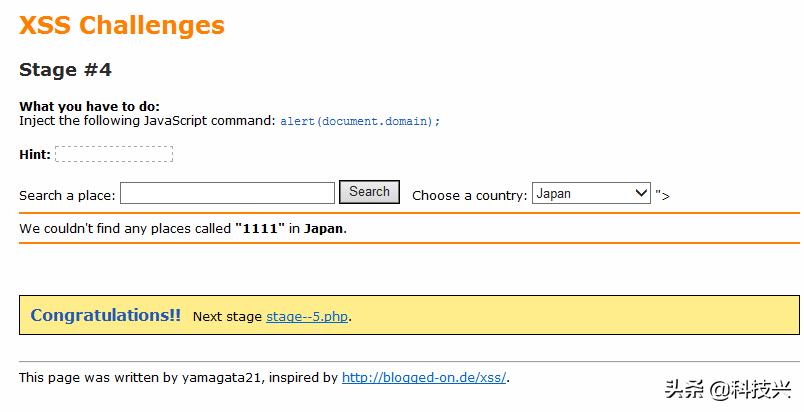
Task: Click the "Search a place:" label
Action: [x=67, y=195]
